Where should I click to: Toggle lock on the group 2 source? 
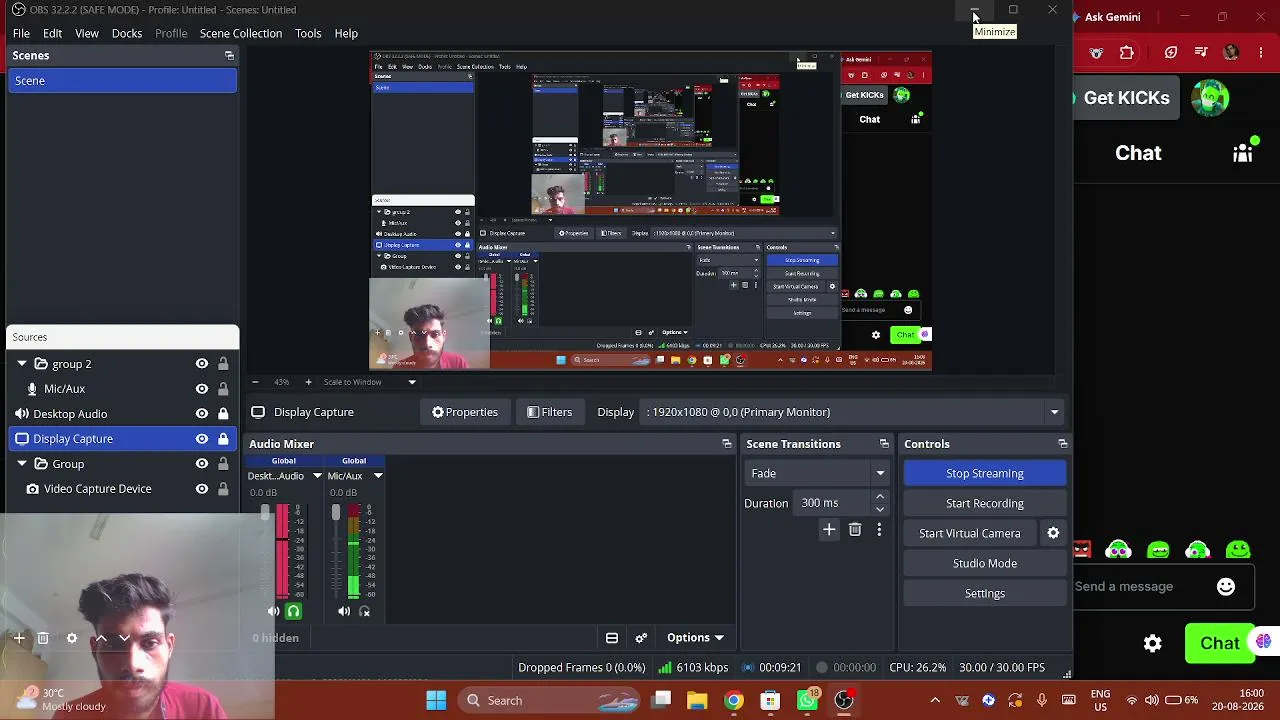pyautogui.click(x=223, y=364)
